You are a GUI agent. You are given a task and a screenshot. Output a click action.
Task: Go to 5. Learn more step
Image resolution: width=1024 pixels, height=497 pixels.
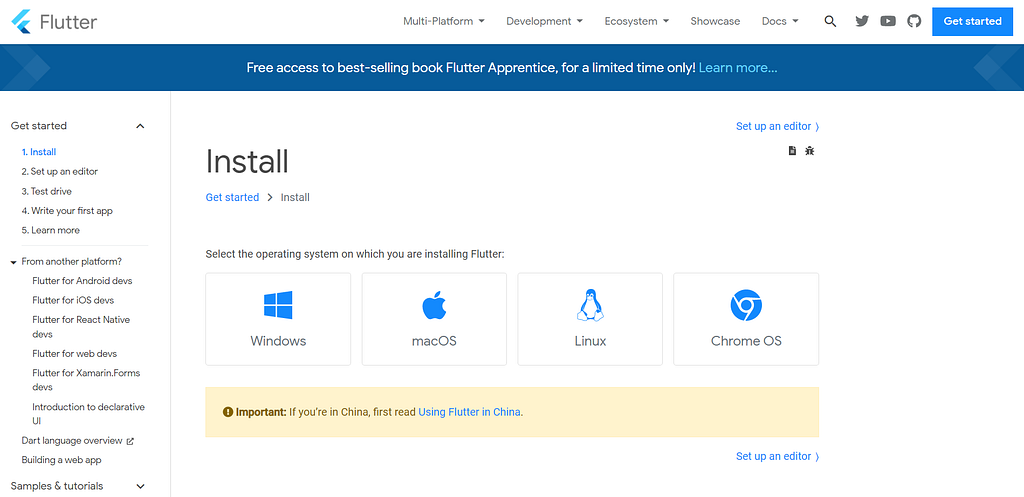51,231
